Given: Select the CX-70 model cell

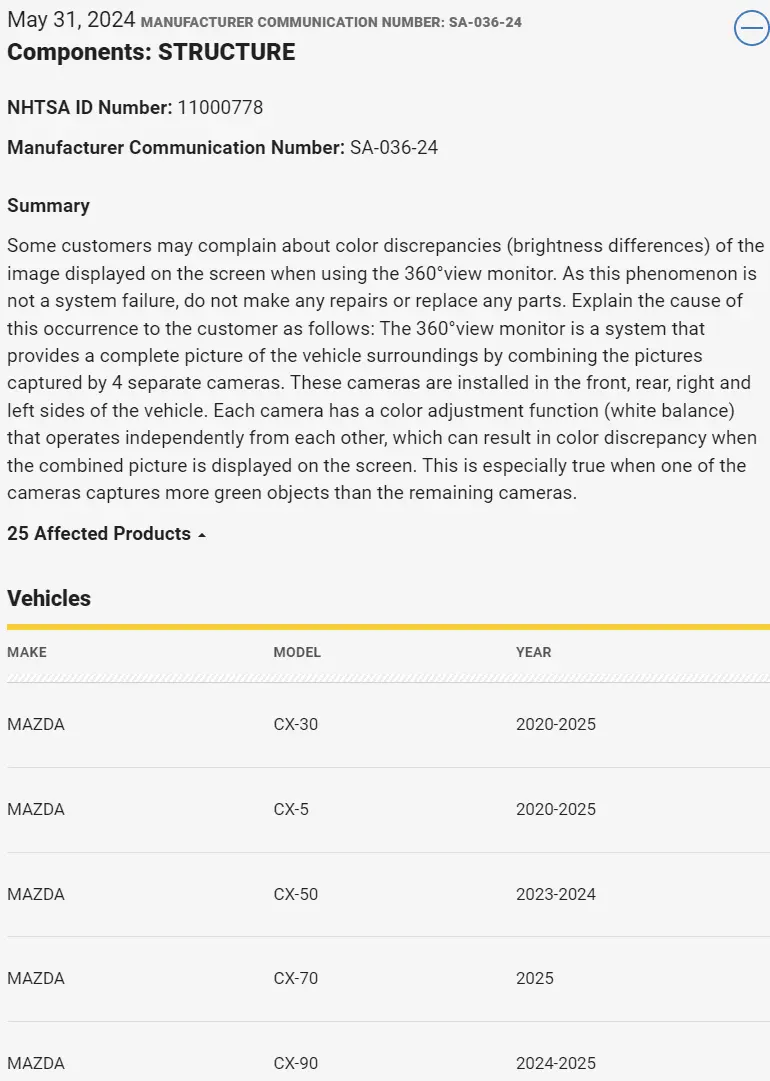Looking at the screenshot, I should [x=296, y=978].
